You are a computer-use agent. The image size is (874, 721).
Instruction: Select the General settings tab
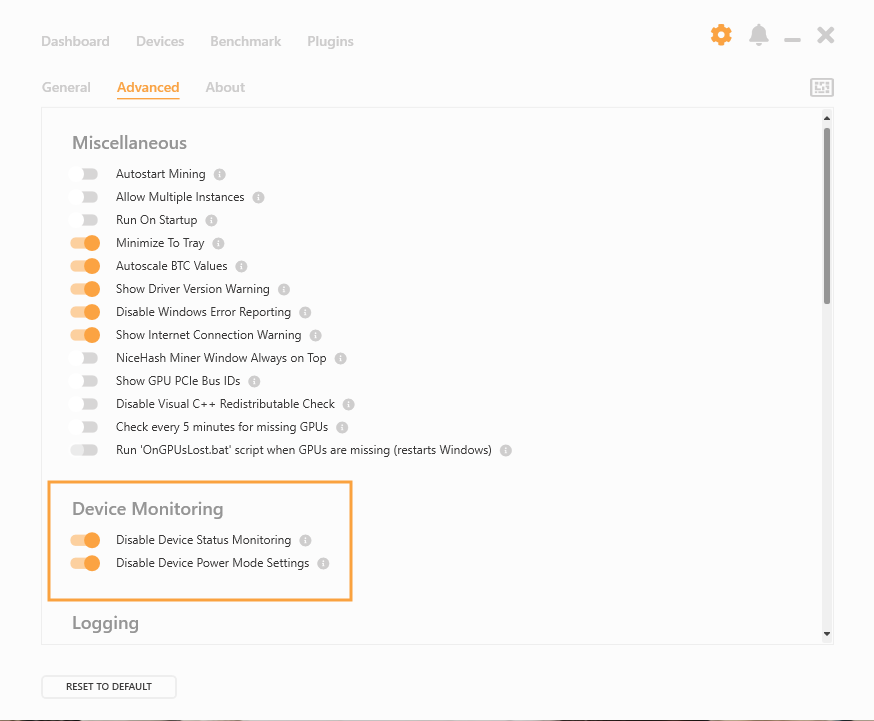click(66, 87)
